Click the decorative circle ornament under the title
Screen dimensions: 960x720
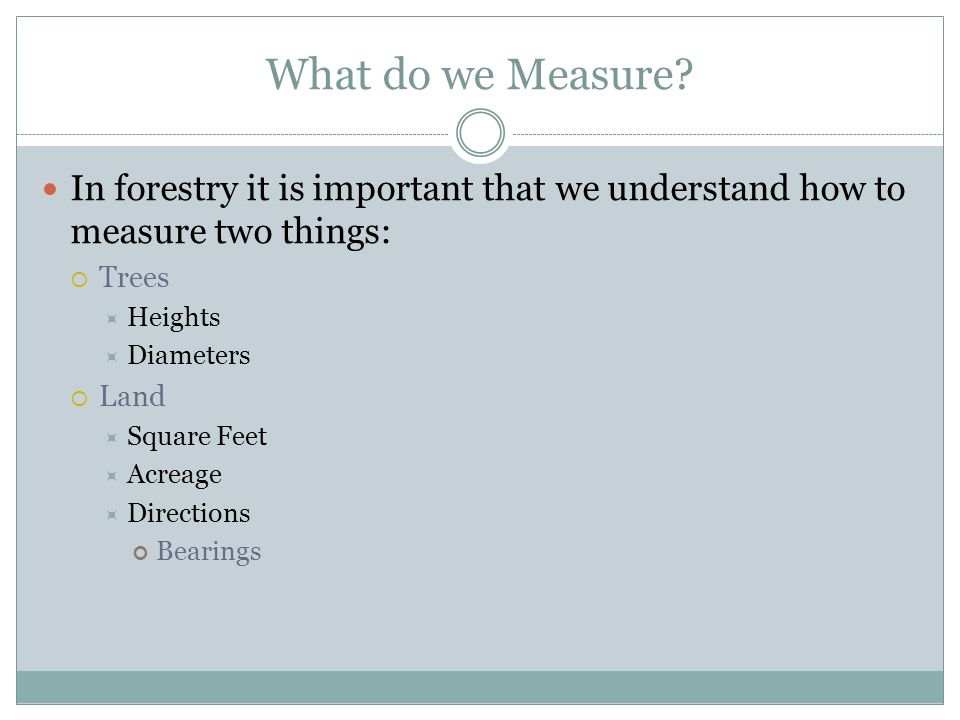[x=480, y=133]
